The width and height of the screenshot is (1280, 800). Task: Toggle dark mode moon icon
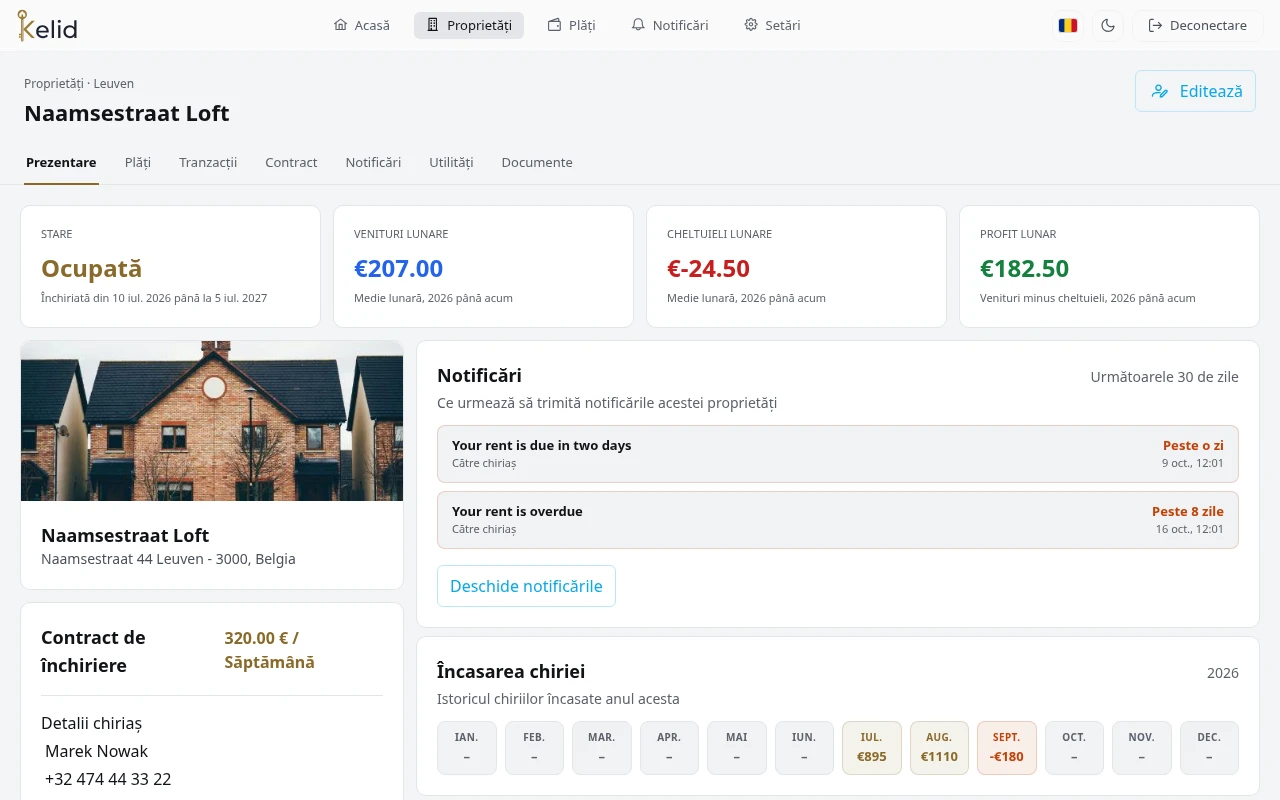click(x=1108, y=25)
